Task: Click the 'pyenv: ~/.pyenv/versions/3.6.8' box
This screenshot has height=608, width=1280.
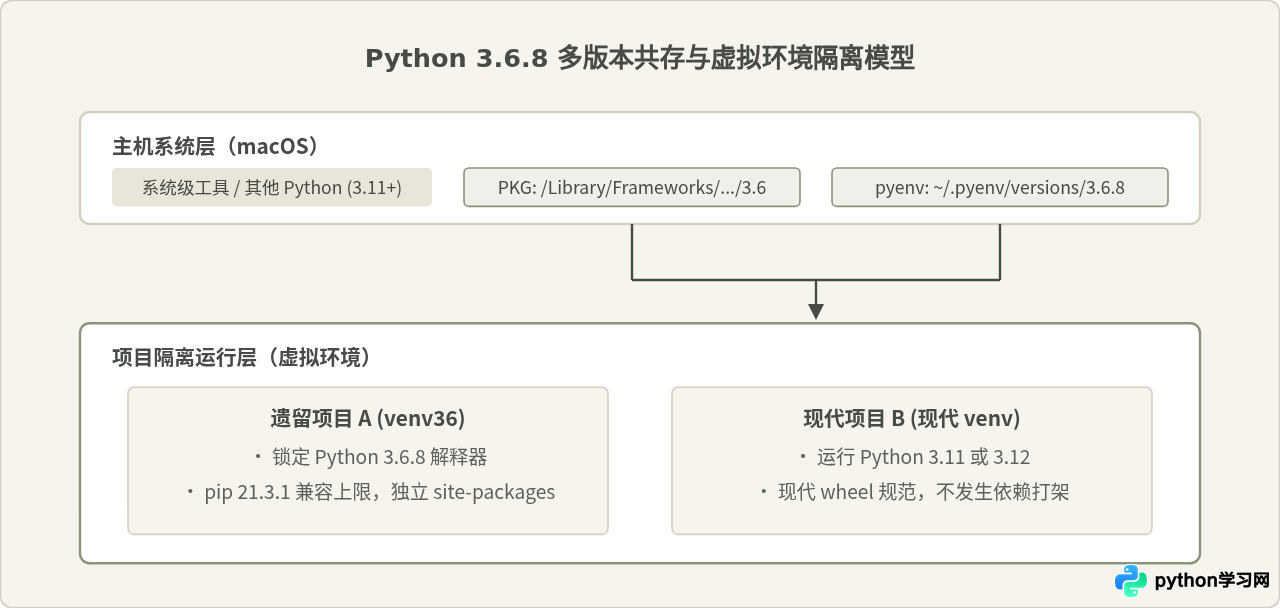Action: [x=1000, y=187]
